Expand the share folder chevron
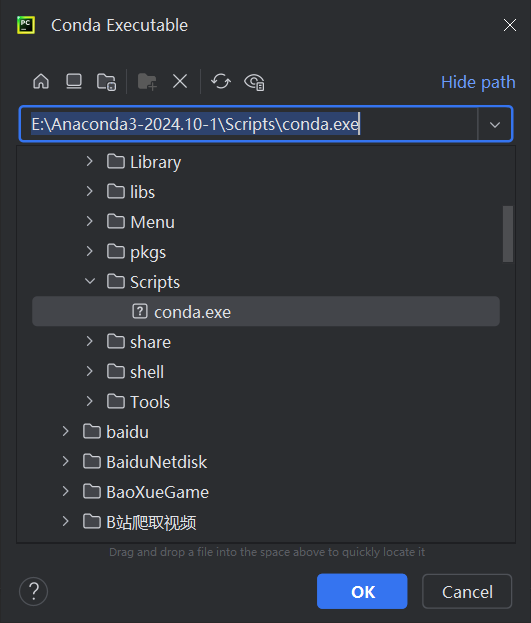 click(90, 342)
